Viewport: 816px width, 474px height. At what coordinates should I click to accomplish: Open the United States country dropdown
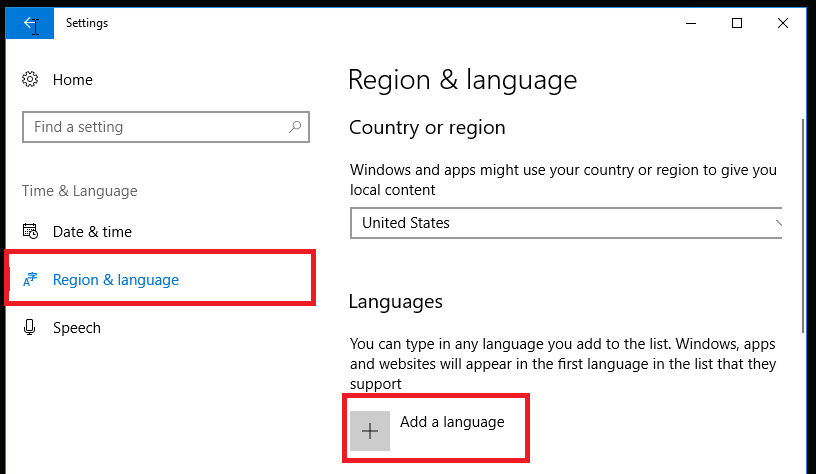[566, 223]
